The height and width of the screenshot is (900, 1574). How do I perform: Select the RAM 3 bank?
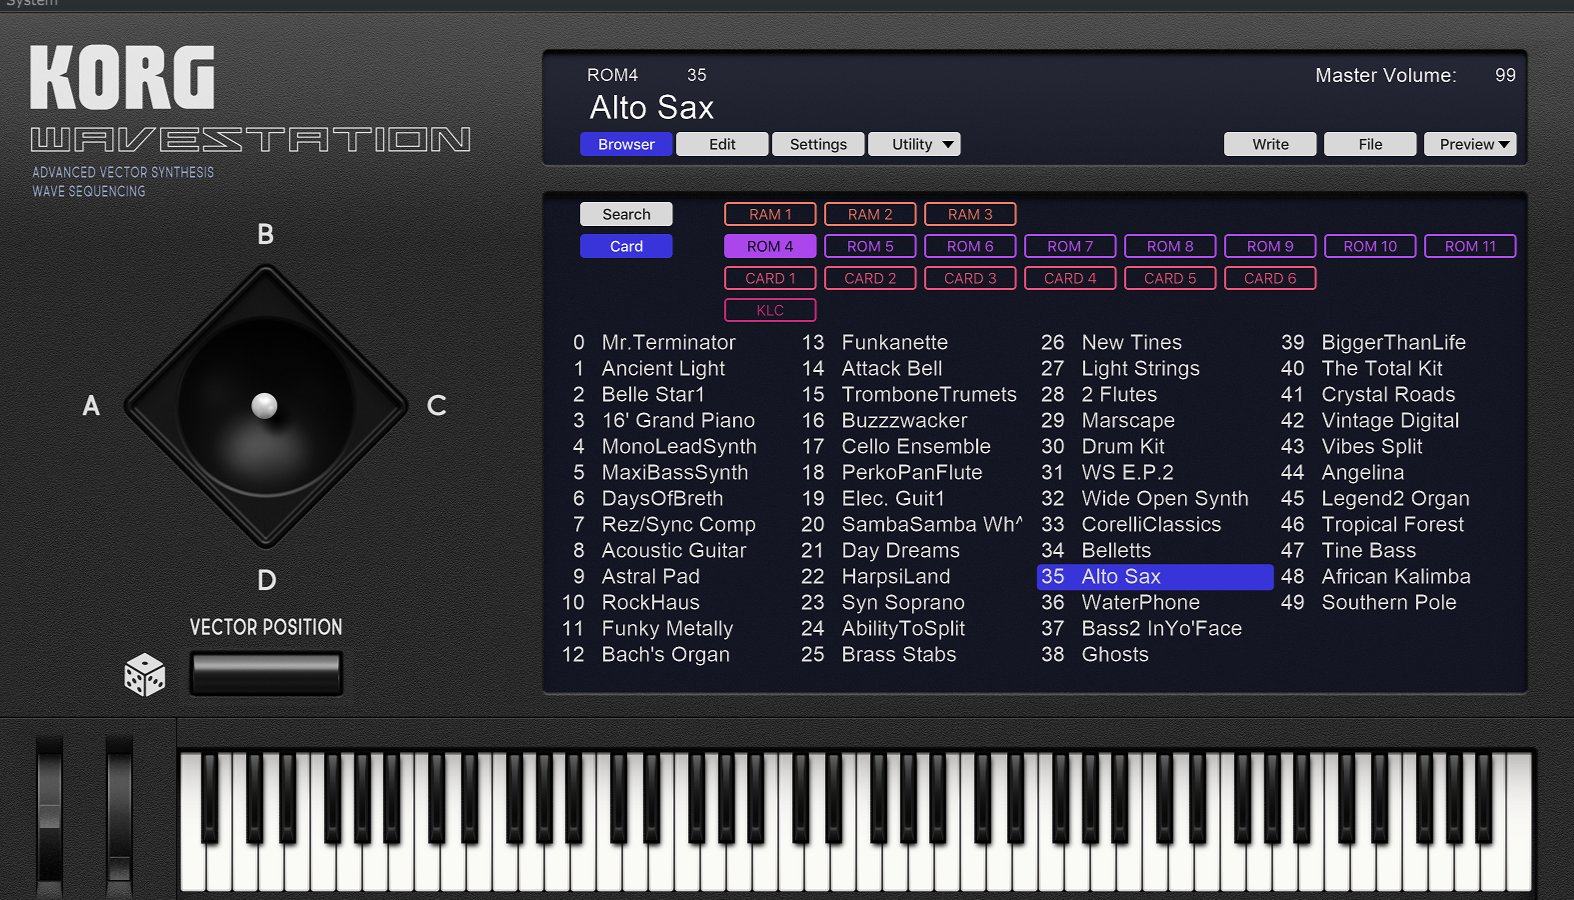pos(970,214)
